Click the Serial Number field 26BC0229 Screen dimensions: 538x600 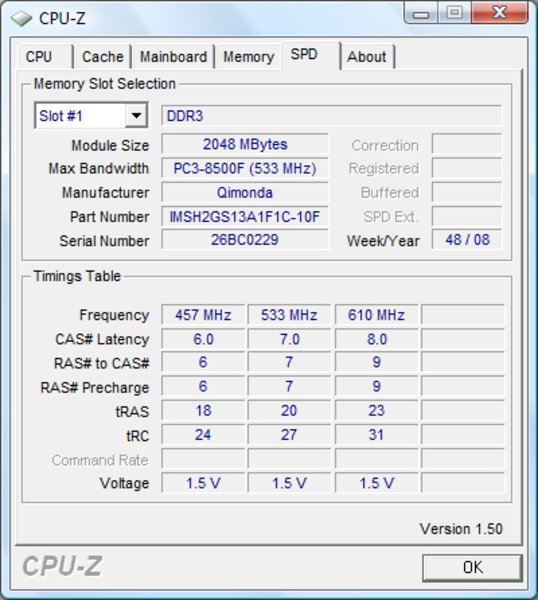click(245, 240)
